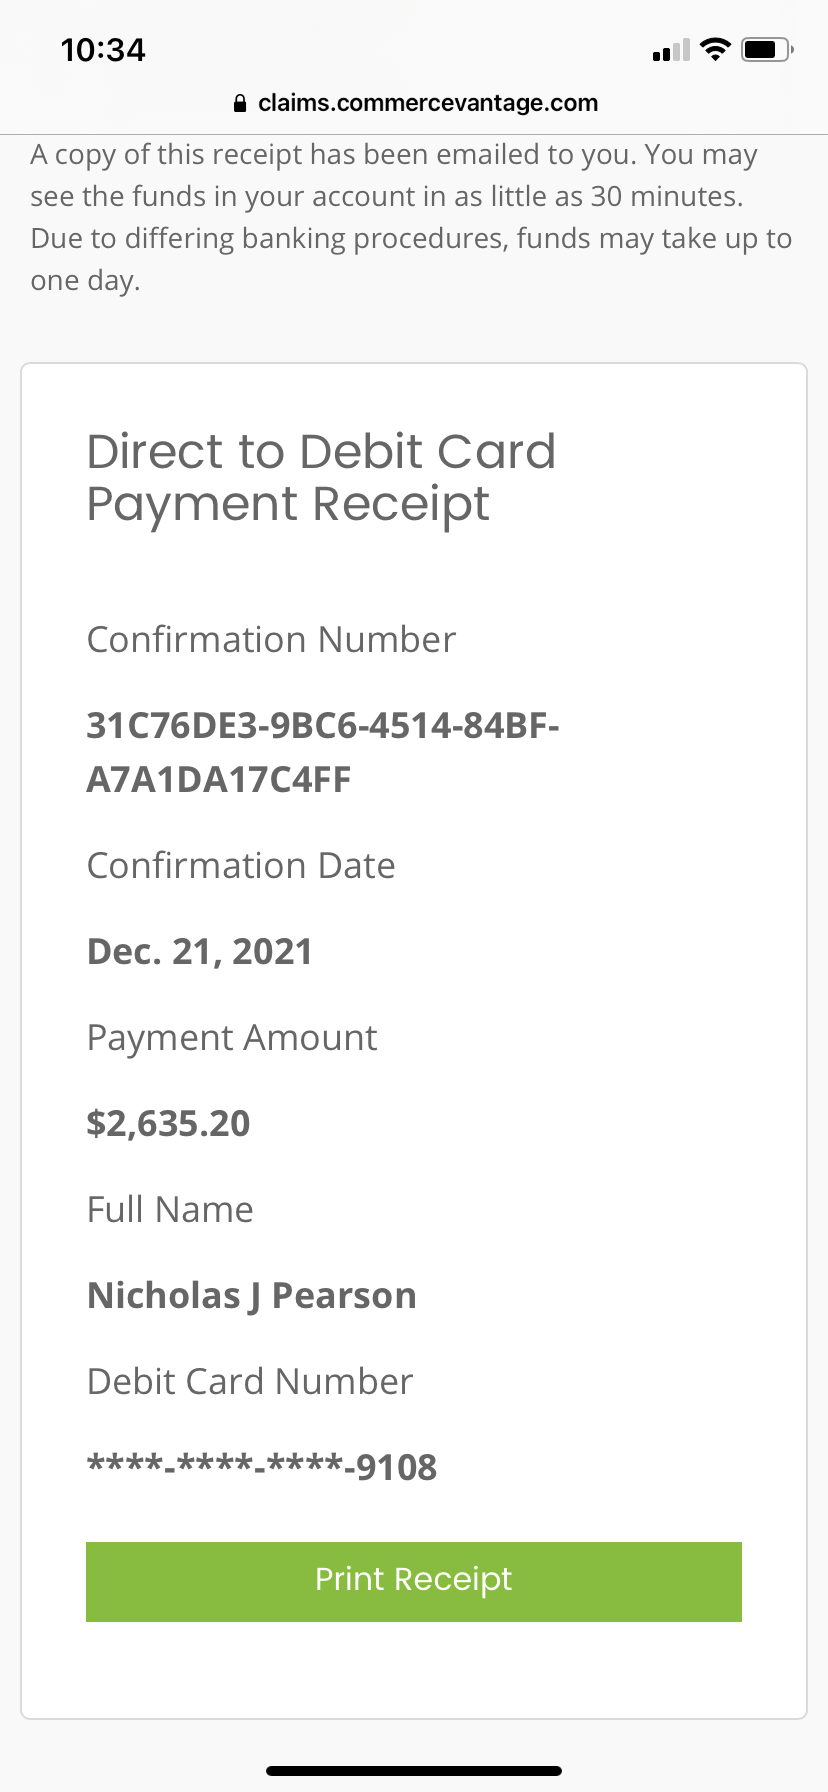Image resolution: width=828 pixels, height=1792 pixels.
Task: Tap the Dec. 21, 2021 confirmation date
Action: [x=199, y=951]
